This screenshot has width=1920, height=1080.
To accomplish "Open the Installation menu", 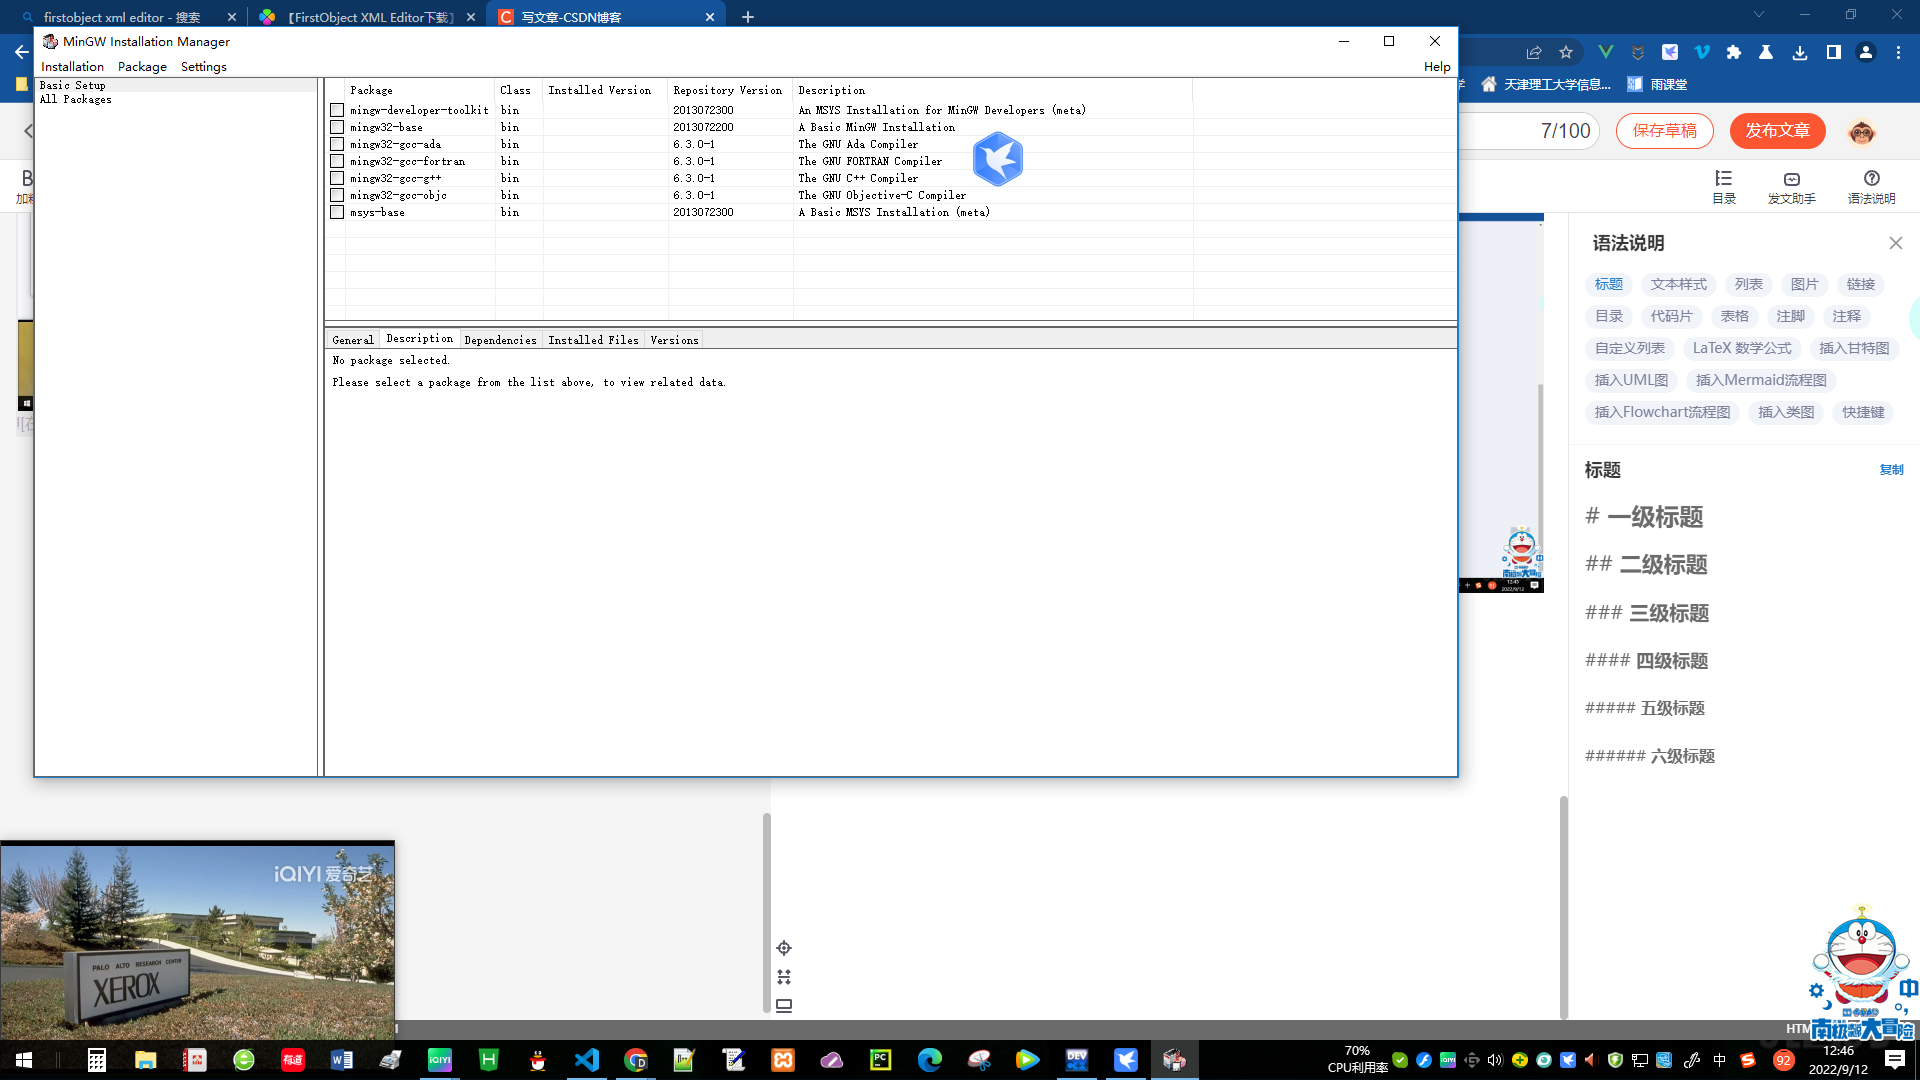I will [x=72, y=67].
